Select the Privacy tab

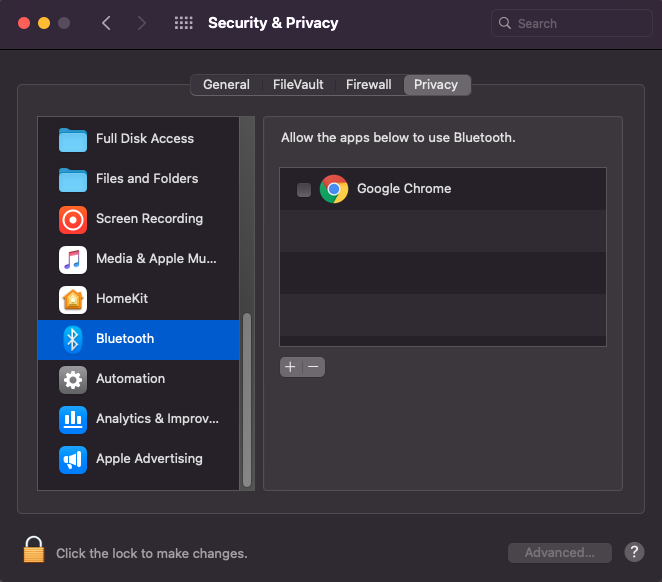(436, 84)
